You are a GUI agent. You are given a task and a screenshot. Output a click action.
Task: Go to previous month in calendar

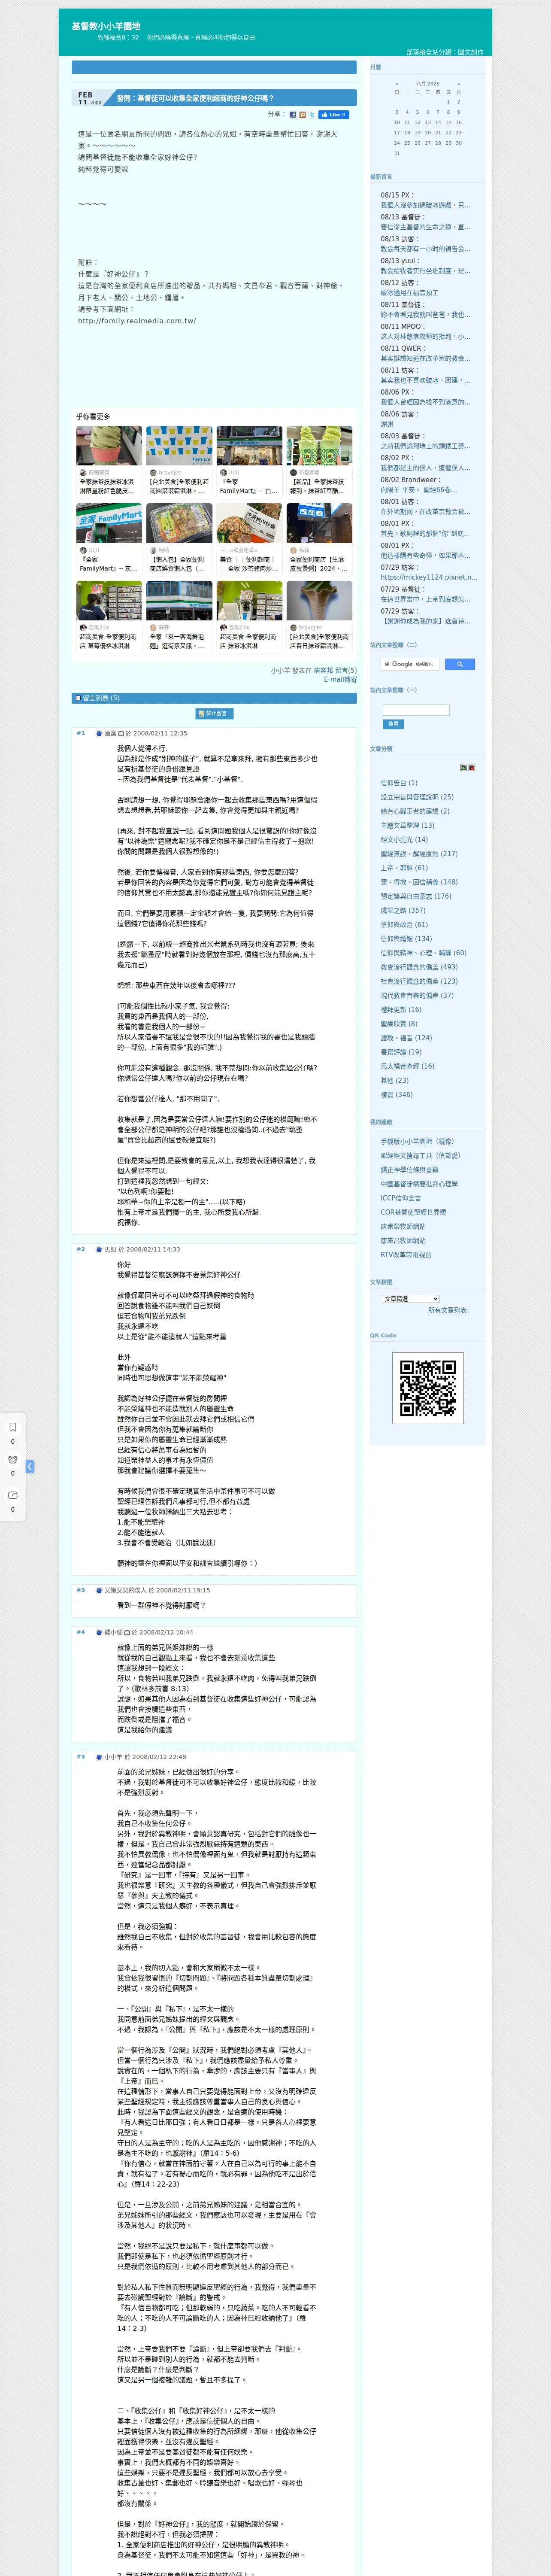(x=397, y=84)
